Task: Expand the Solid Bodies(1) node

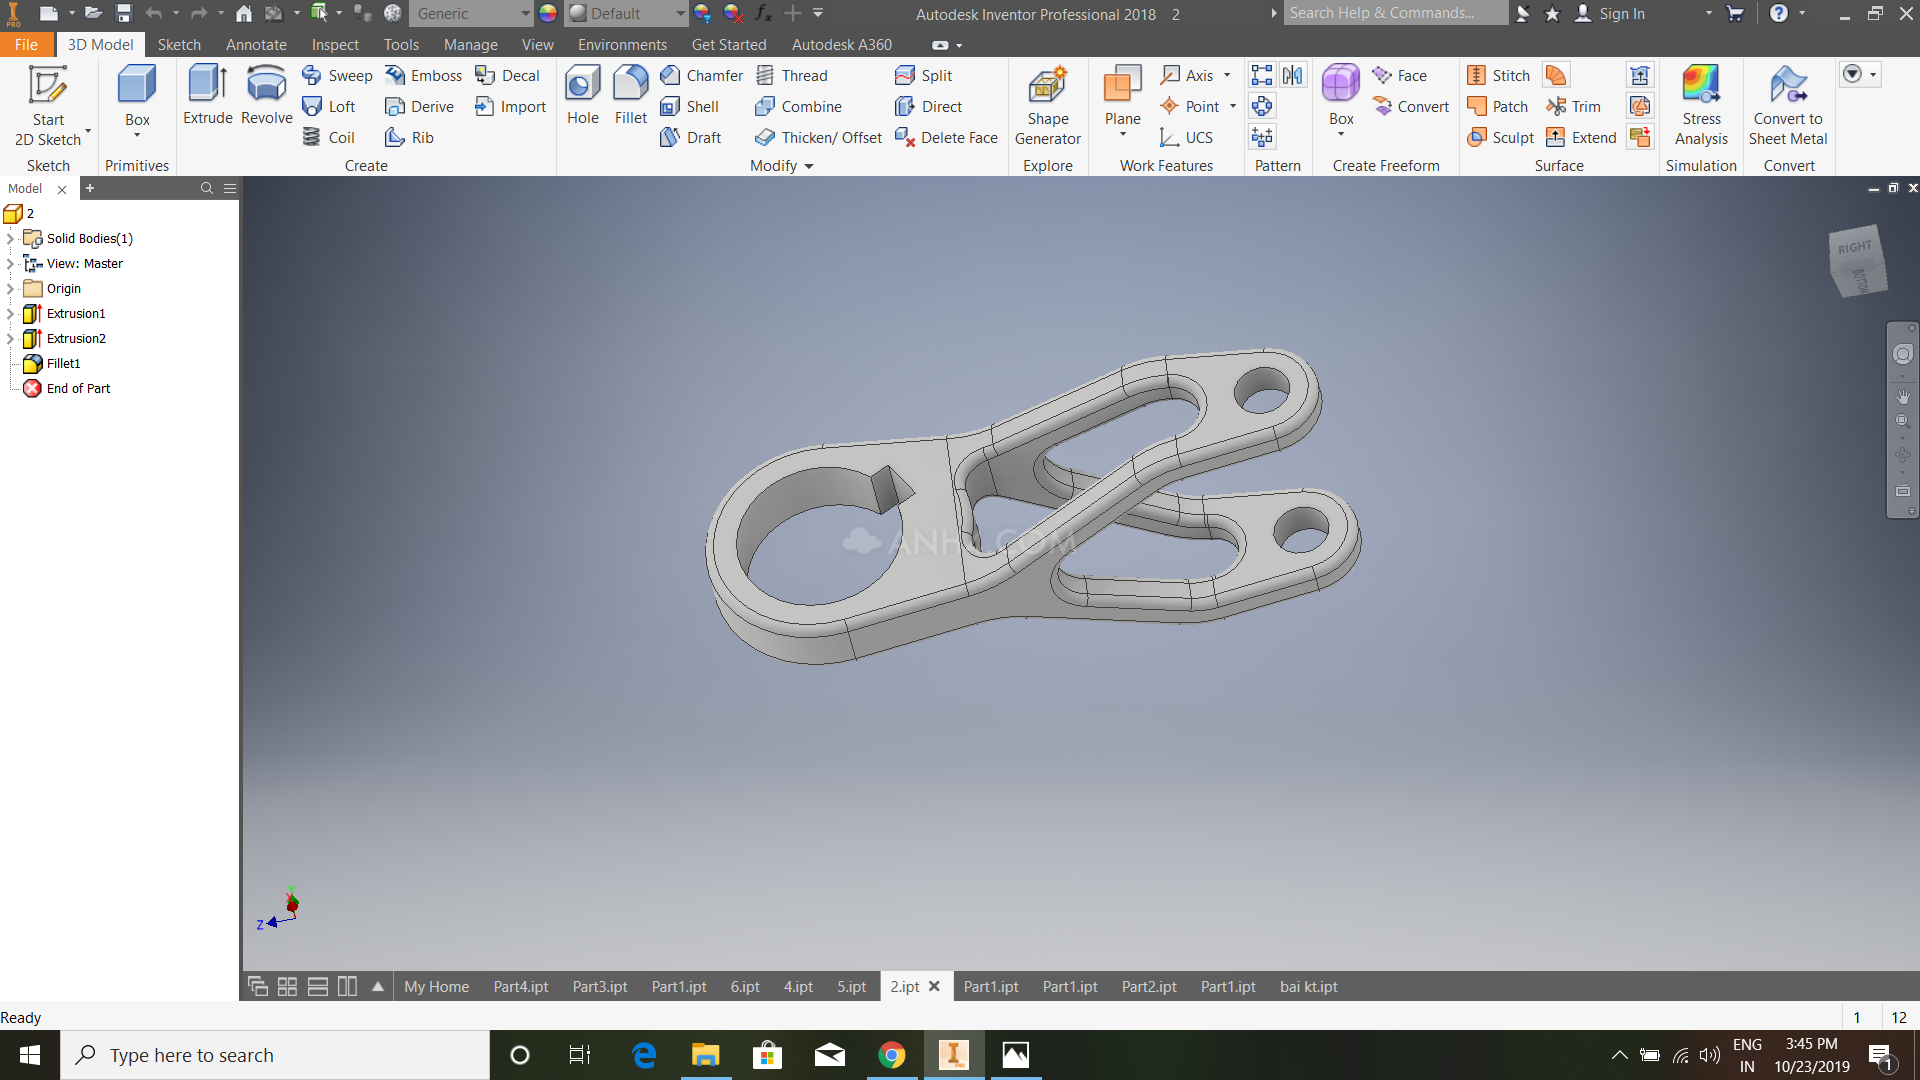Action: tap(10, 239)
